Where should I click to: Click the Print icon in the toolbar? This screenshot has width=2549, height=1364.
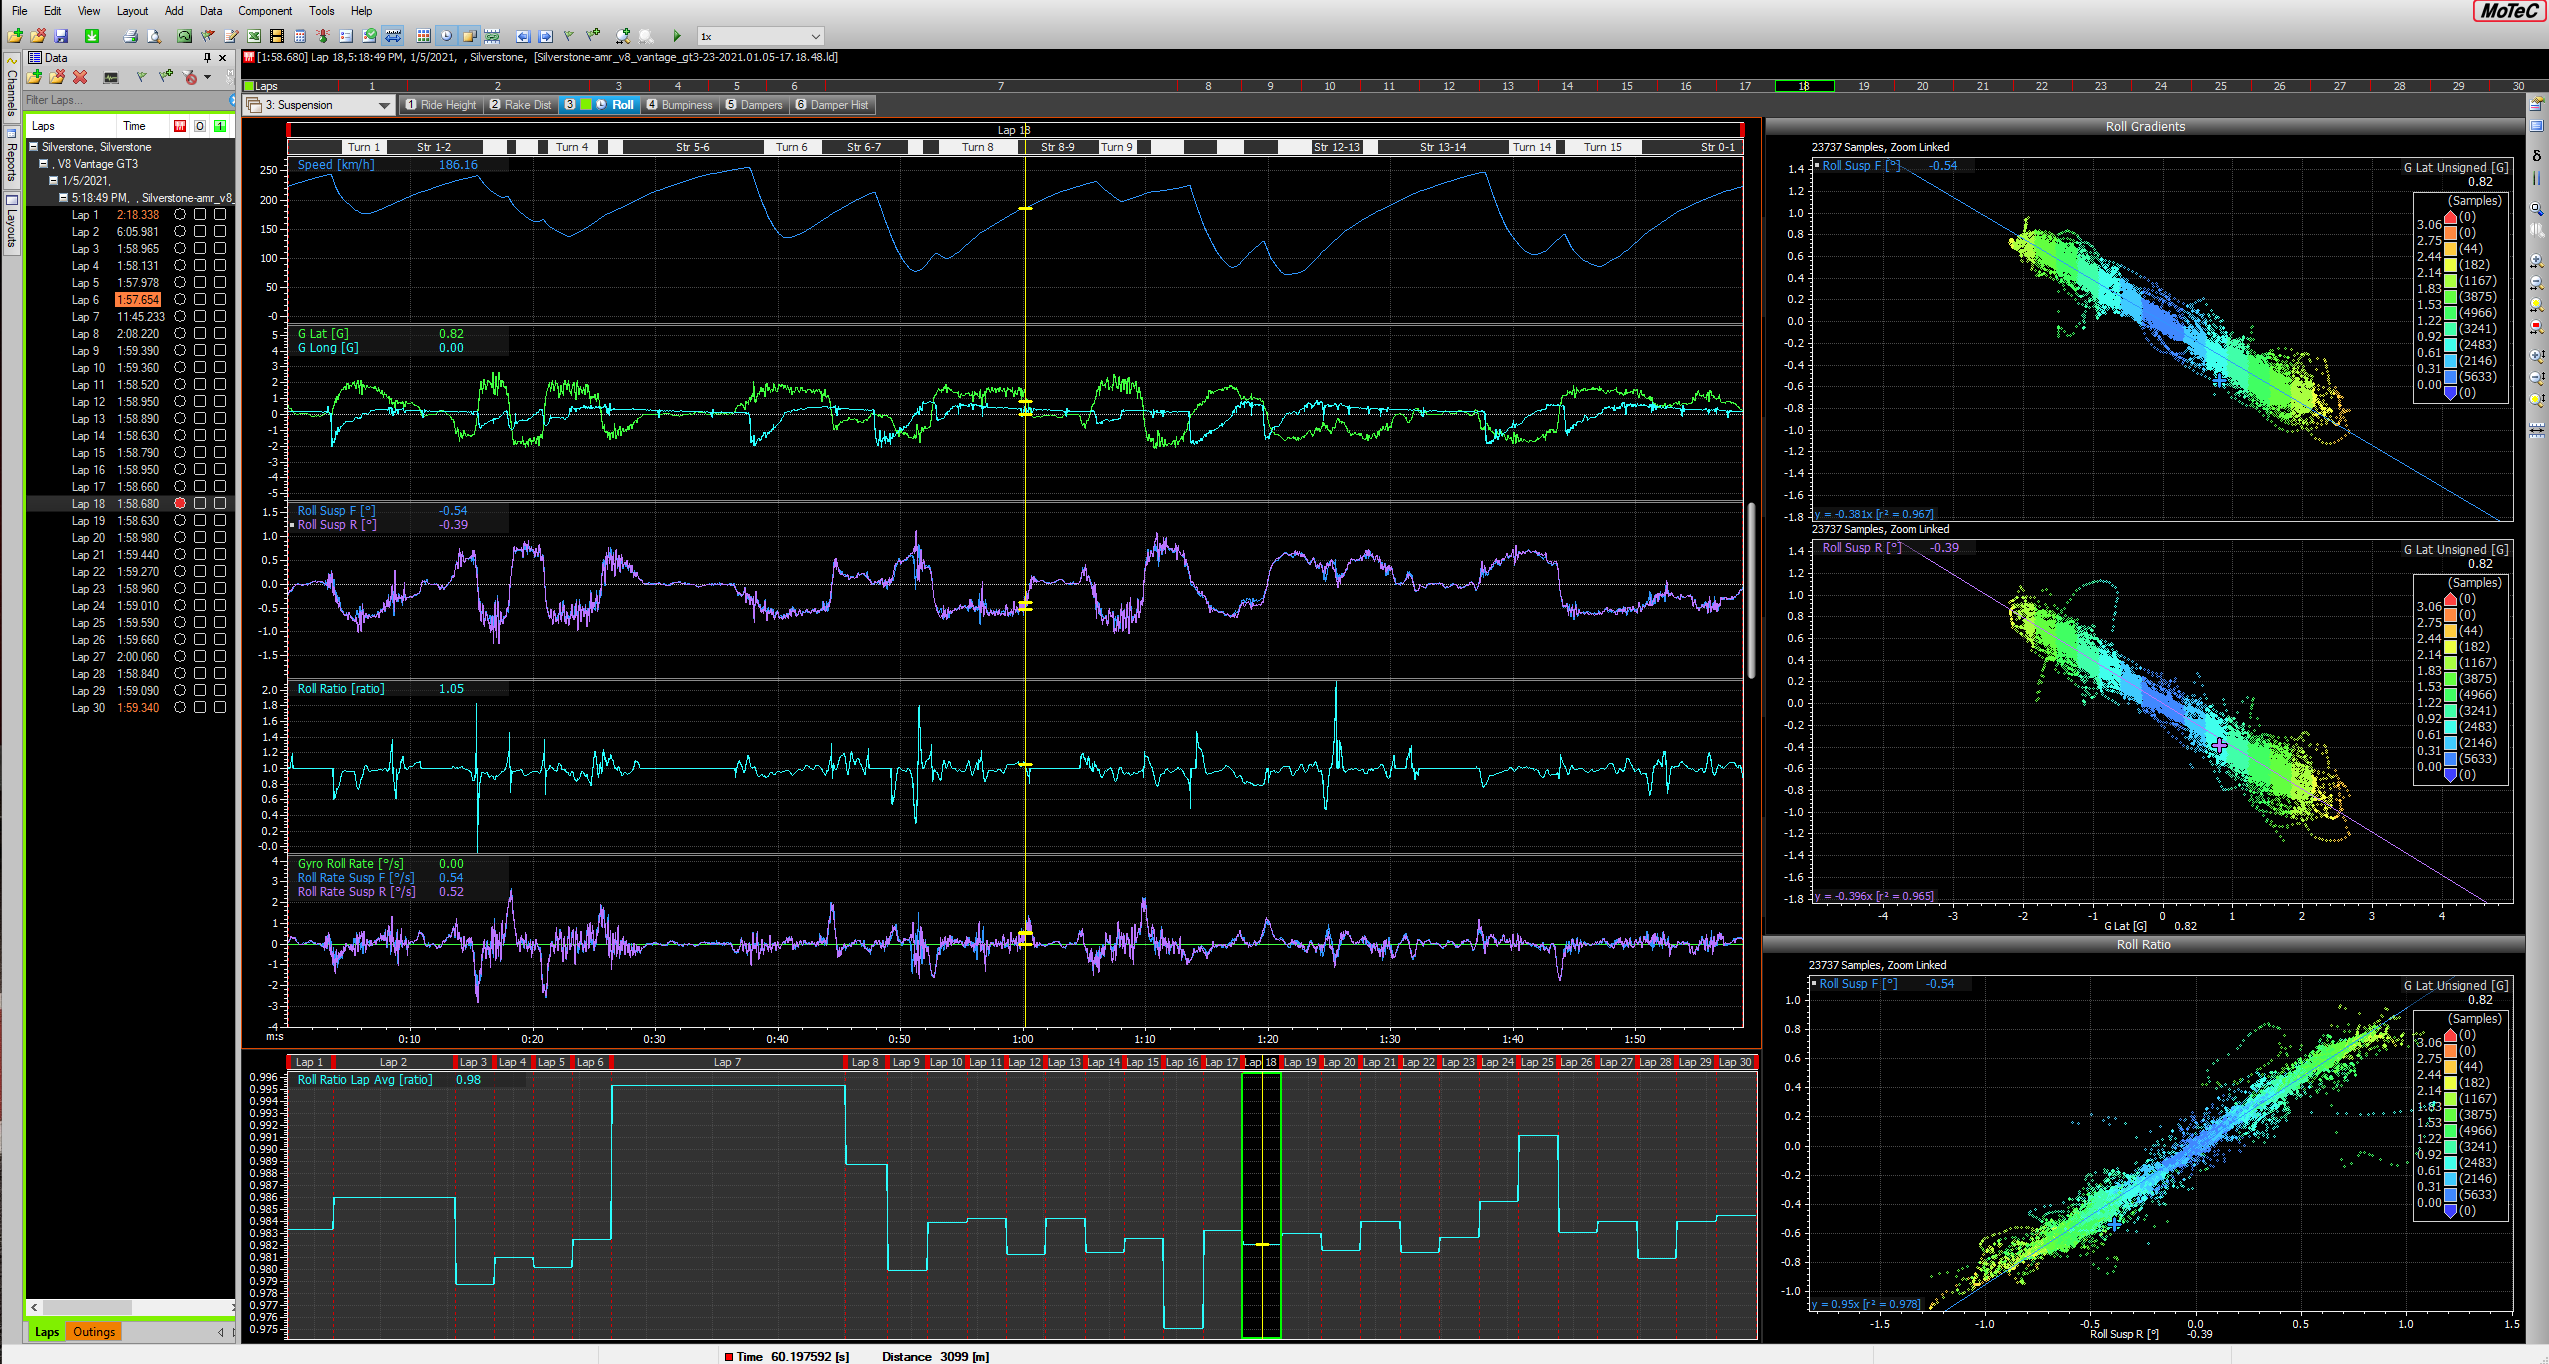pos(130,36)
